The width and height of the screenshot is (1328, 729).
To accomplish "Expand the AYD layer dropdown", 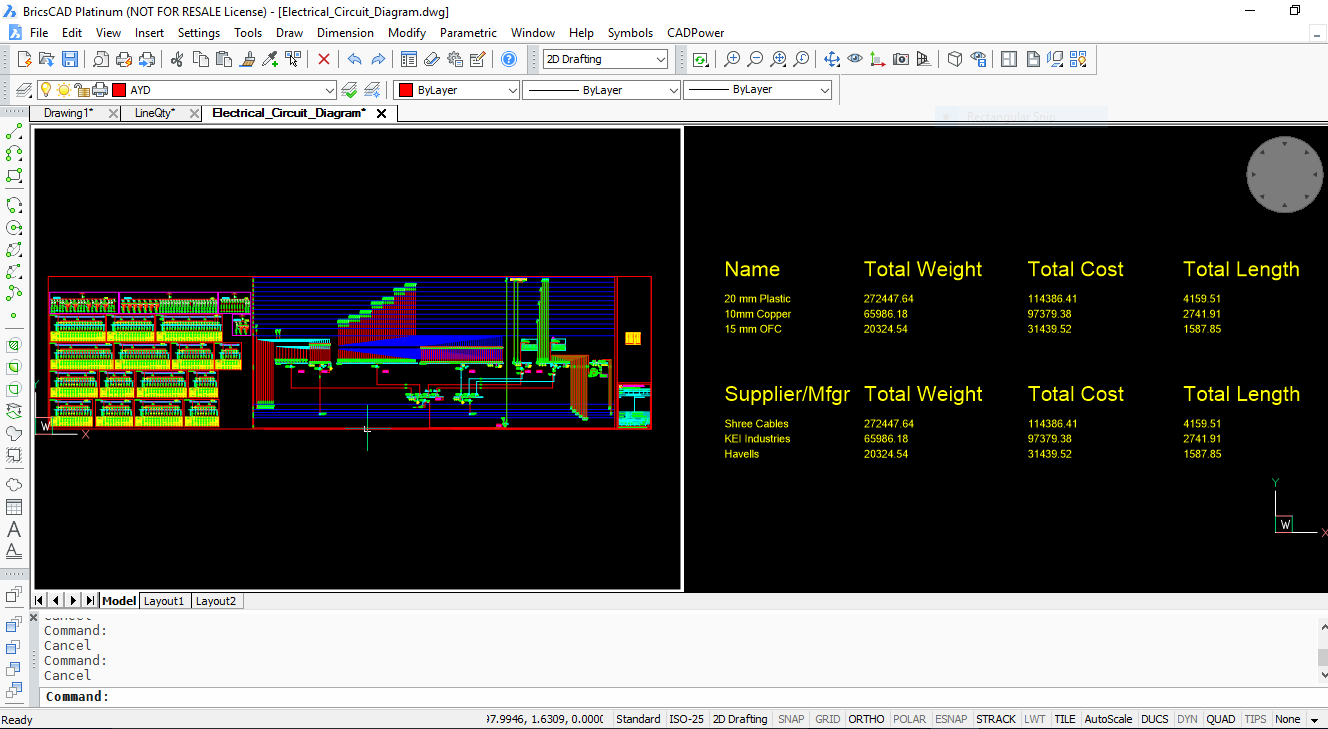I will 331,90.
